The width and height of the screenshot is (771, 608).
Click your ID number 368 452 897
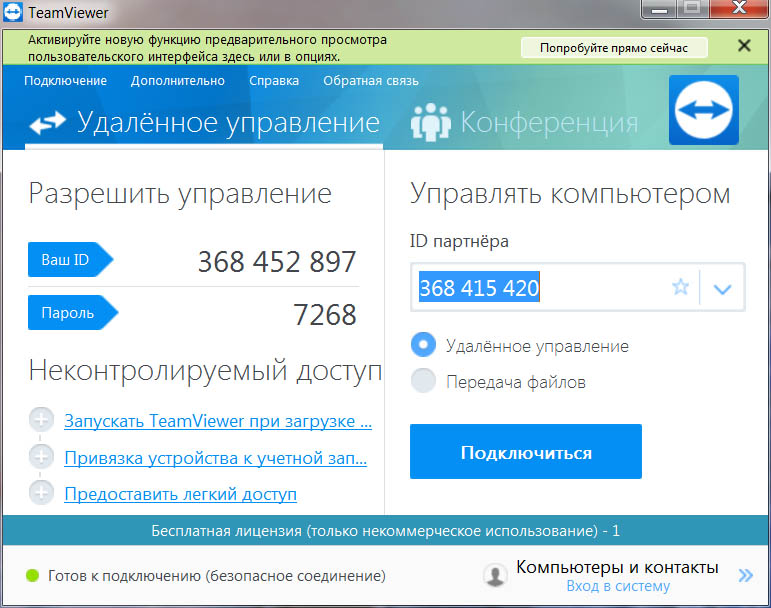pyautogui.click(x=277, y=261)
